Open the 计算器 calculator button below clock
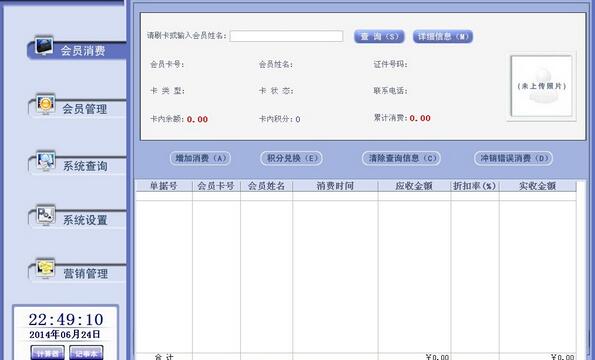 coord(47,353)
